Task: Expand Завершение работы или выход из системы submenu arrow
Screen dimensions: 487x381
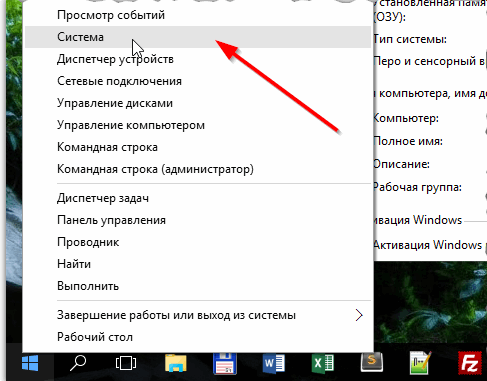Action: coord(359,315)
